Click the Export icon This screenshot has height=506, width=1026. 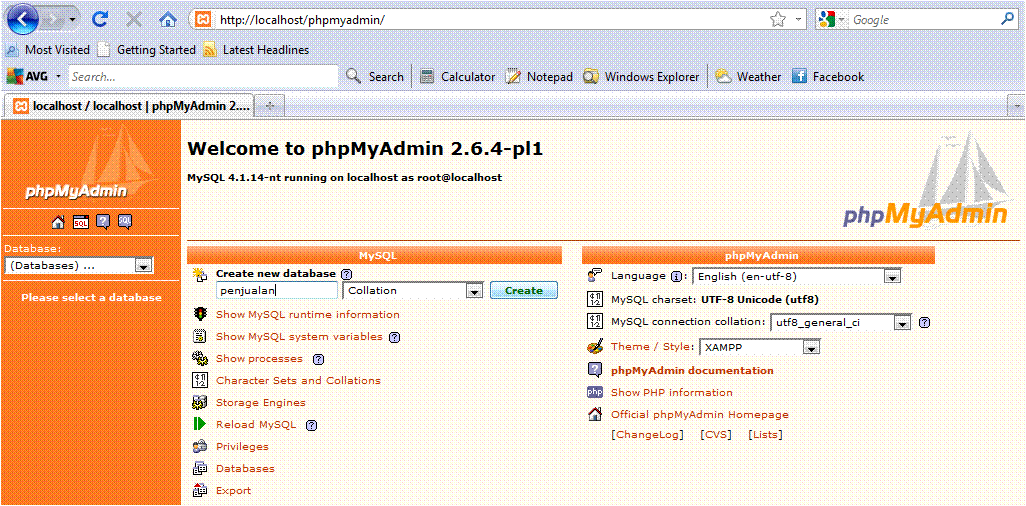[x=200, y=490]
